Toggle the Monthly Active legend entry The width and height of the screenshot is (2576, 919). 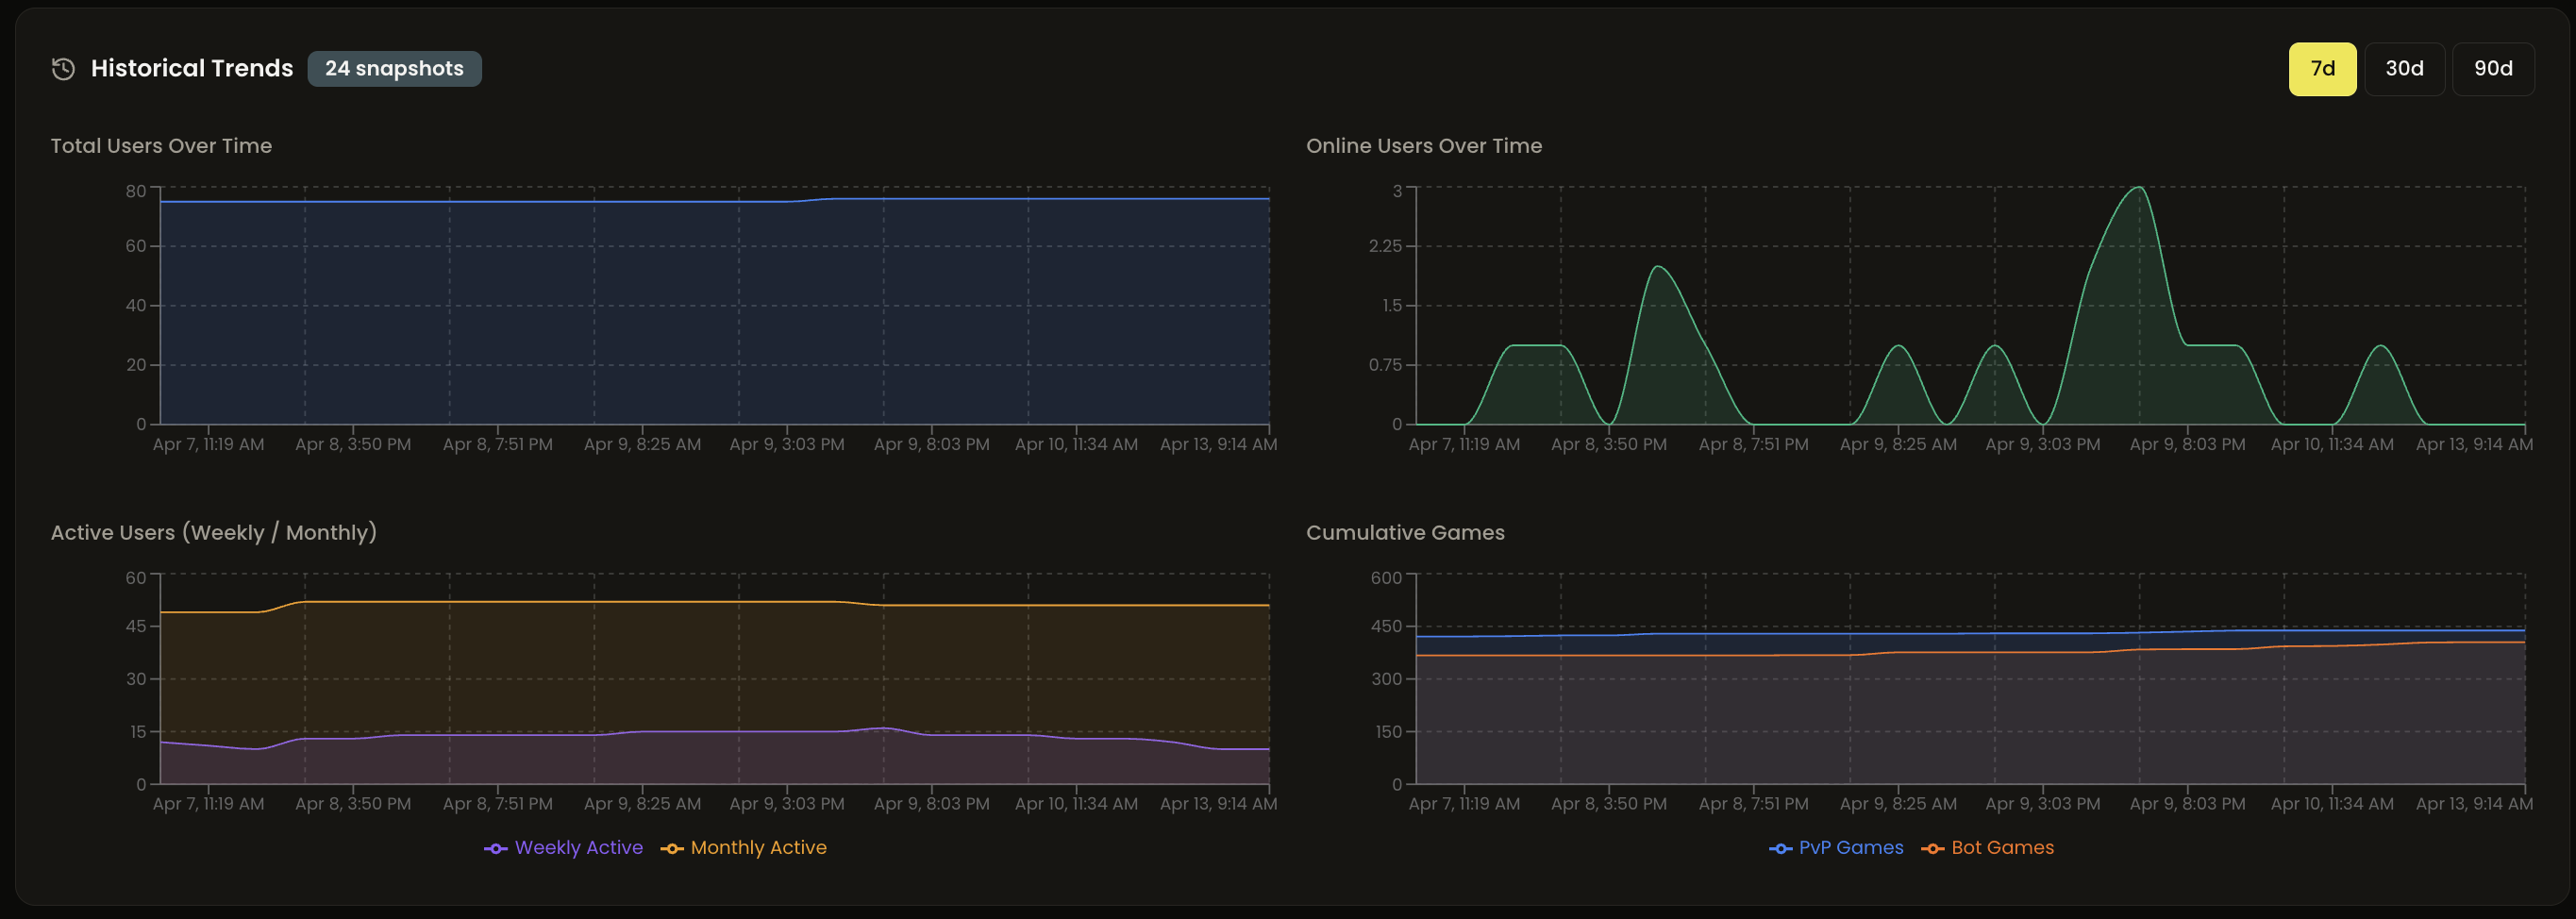point(744,848)
